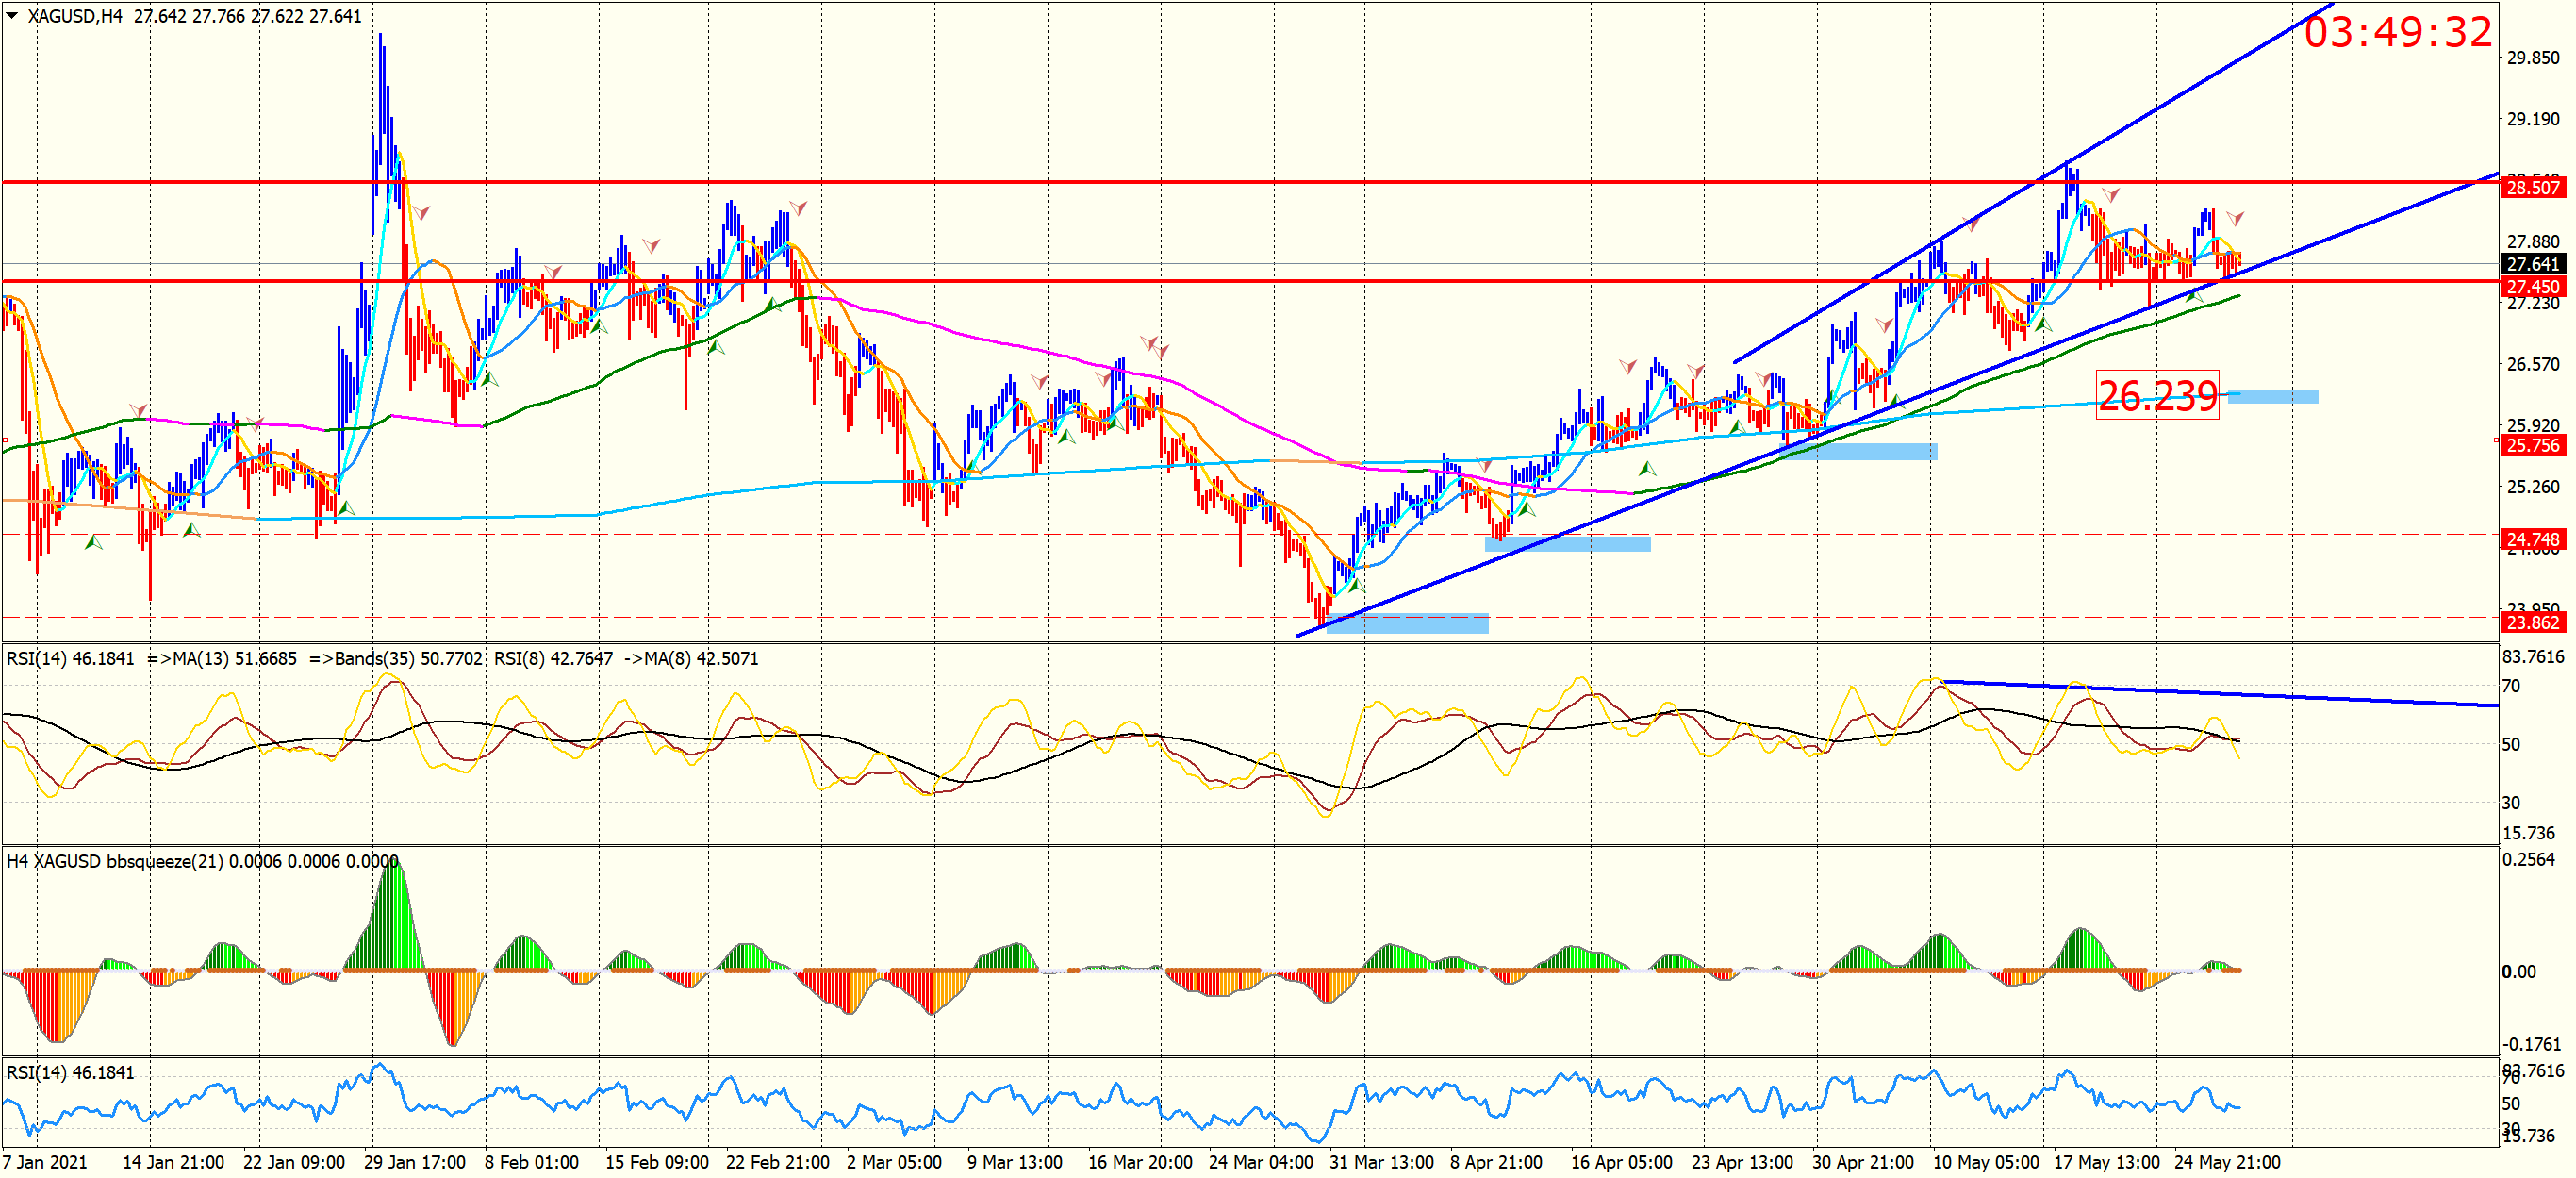Click the red 03:49:32 candle countdown timer
2576x1178 pixels.
tap(2397, 32)
